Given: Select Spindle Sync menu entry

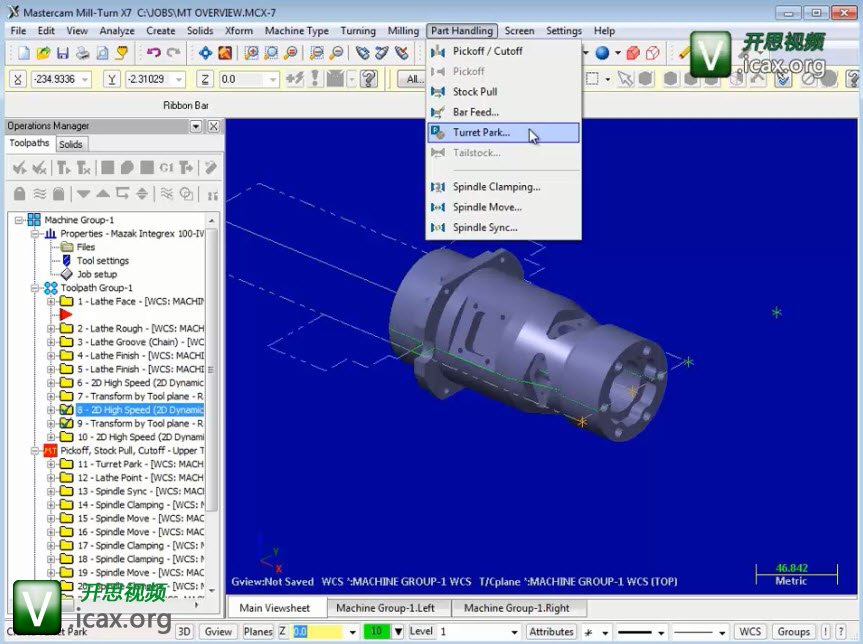Looking at the screenshot, I should click(484, 227).
